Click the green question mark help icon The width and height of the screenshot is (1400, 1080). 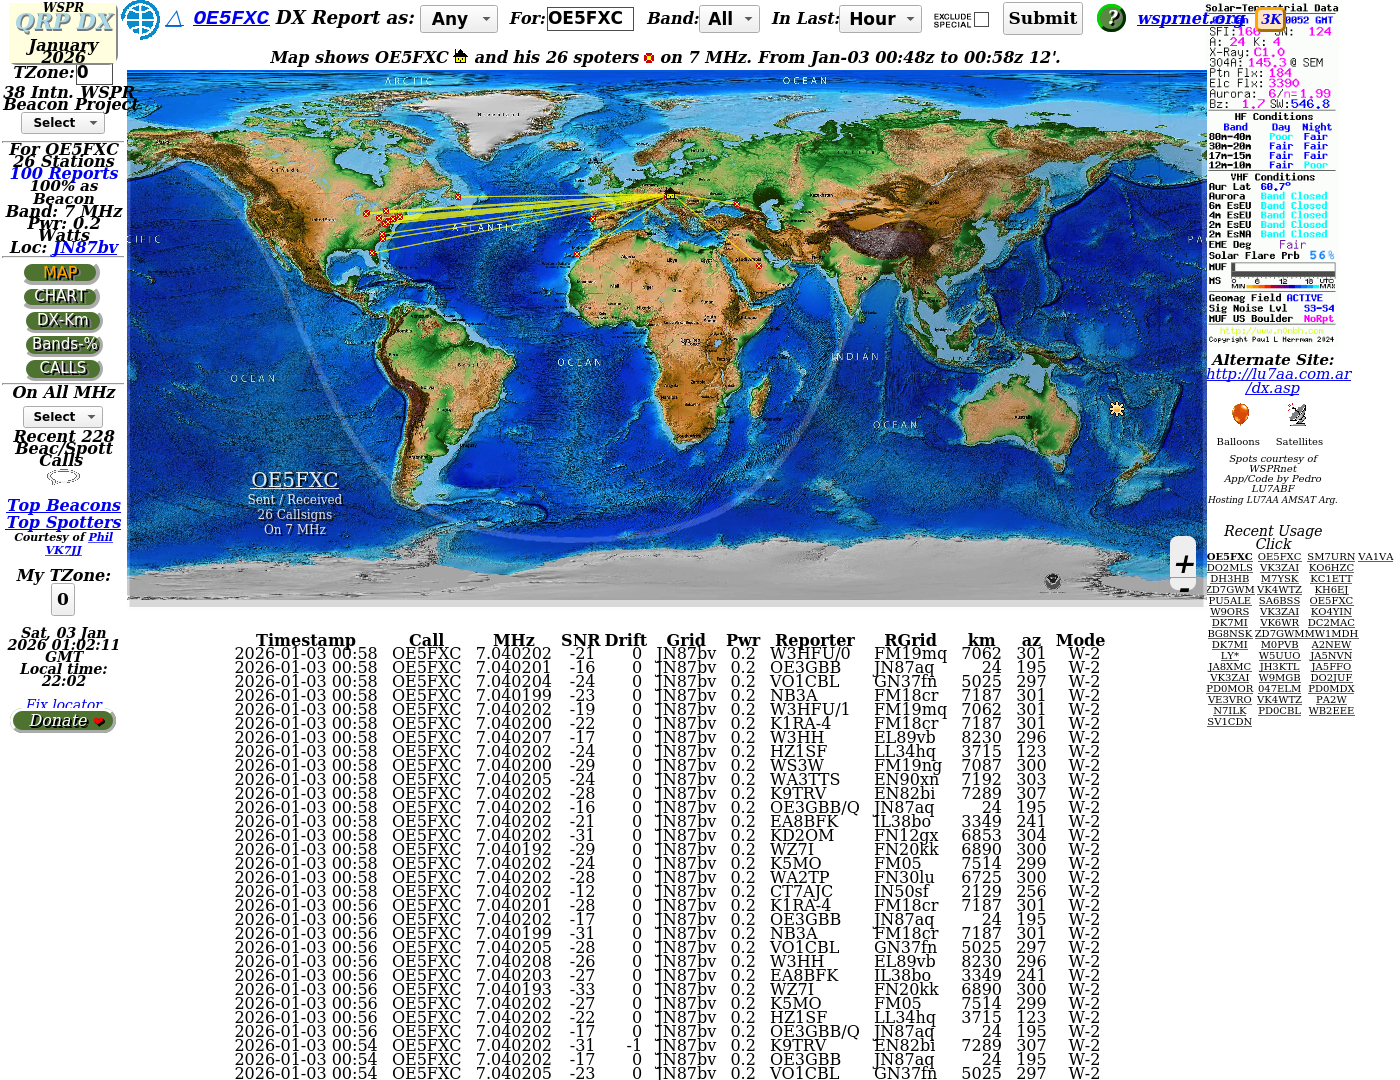pyautogui.click(x=1111, y=18)
